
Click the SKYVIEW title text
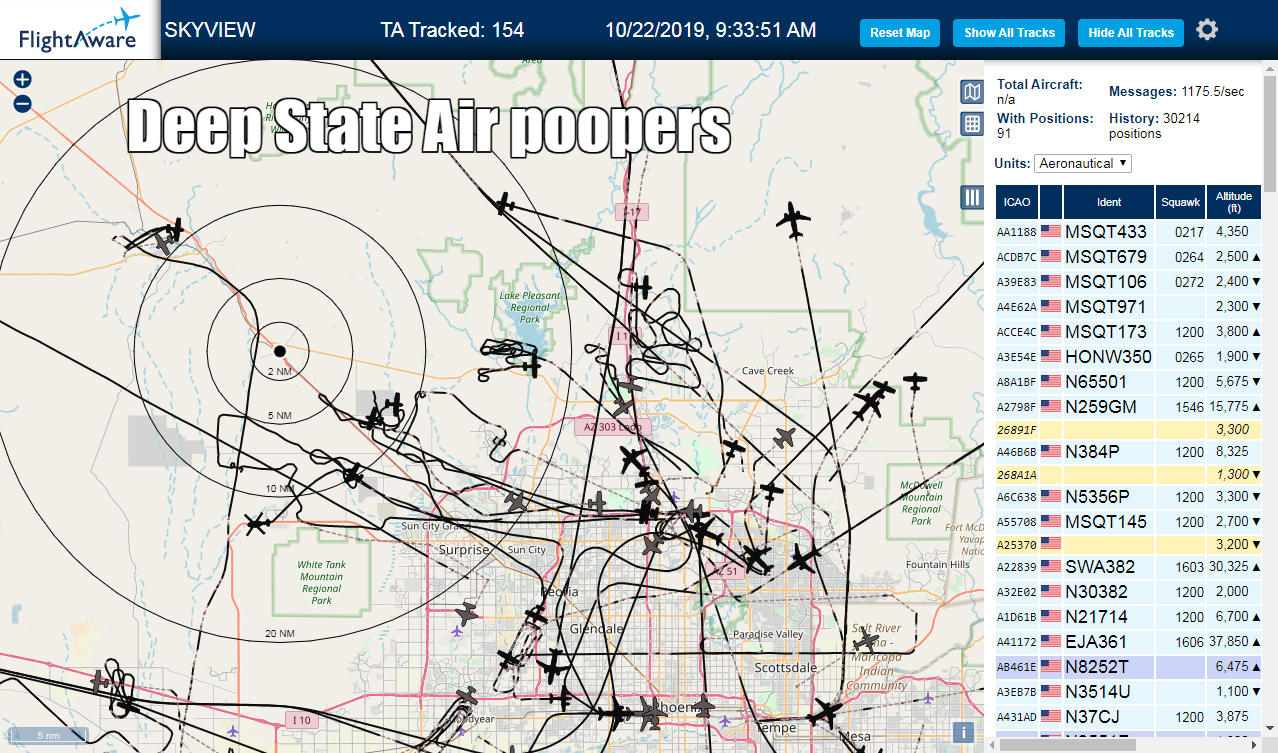click(210, 30)
